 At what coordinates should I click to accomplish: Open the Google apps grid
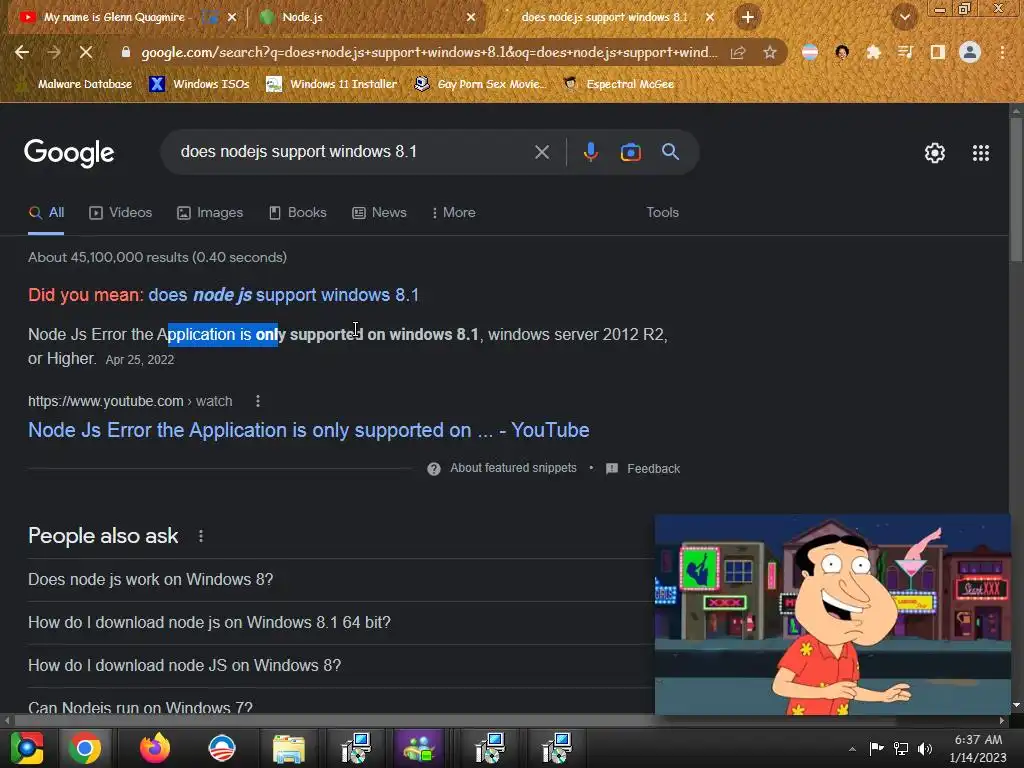pyautogui.click(x=980, y=153)
